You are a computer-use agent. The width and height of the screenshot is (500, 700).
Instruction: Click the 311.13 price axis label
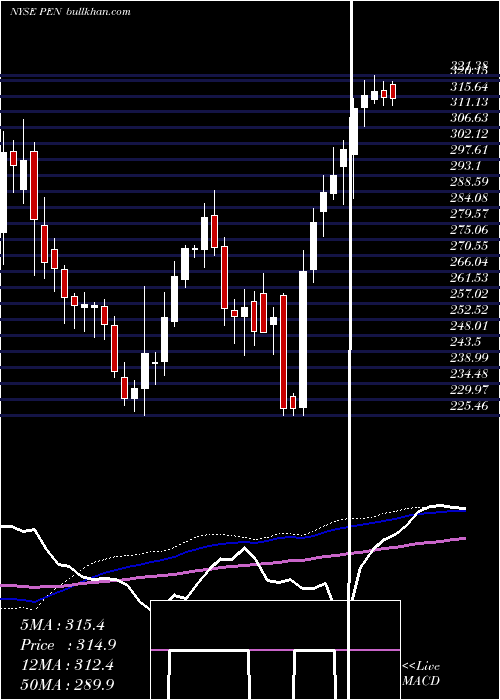pyautogui.click(x=469, y=102)
